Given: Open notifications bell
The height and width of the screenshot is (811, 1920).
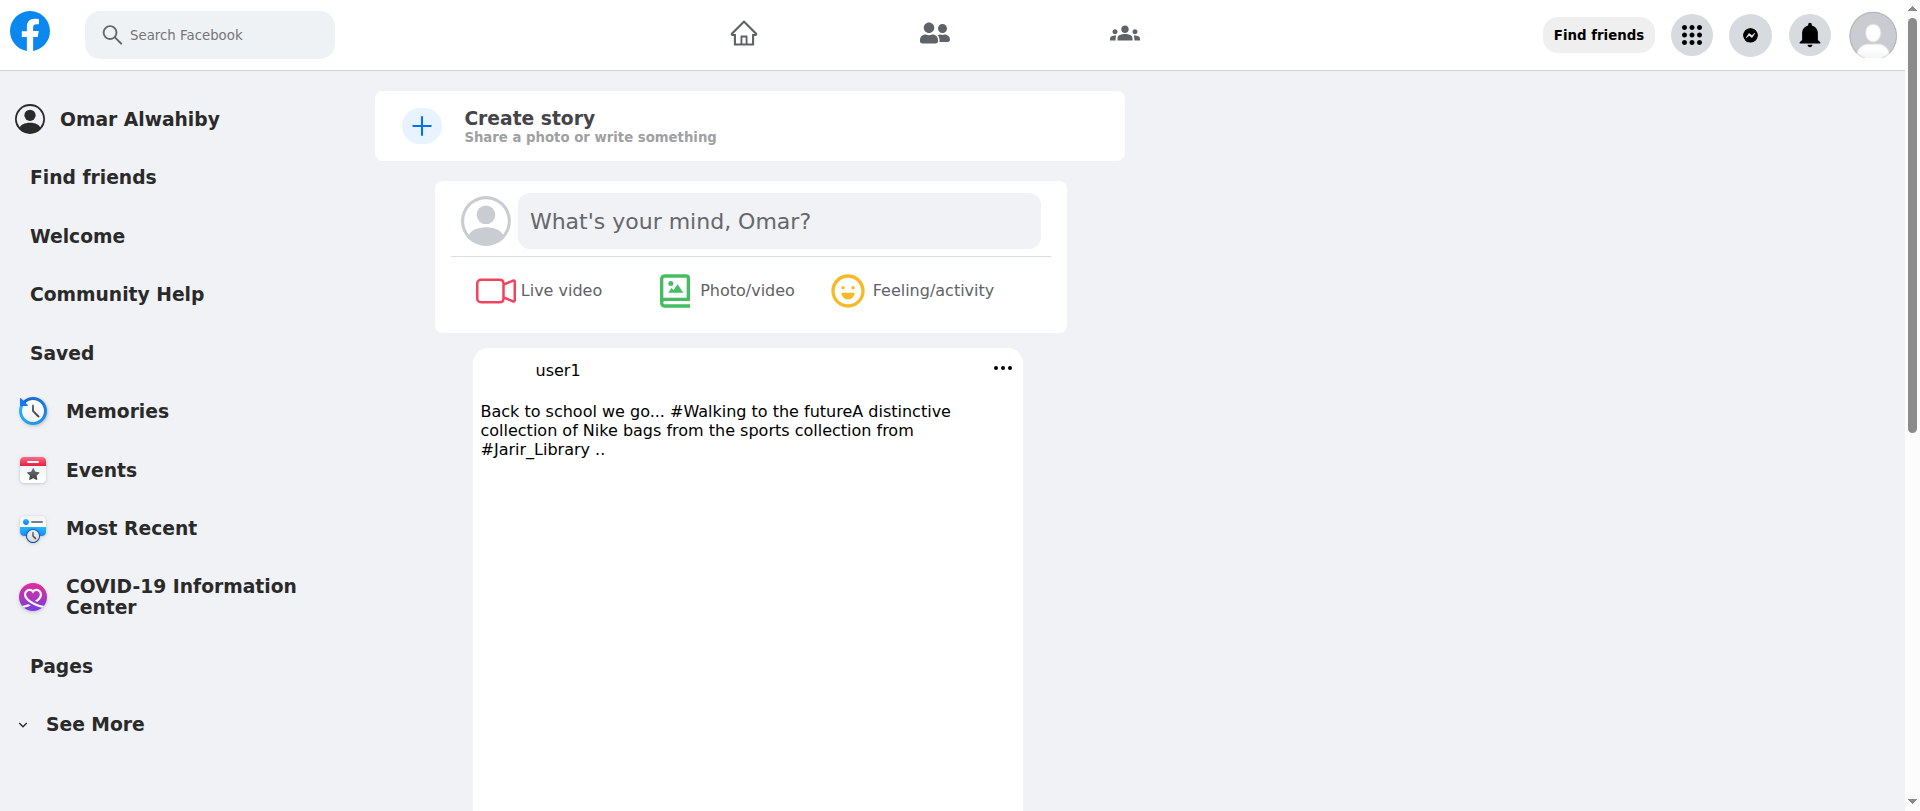Looking at the screenshot, I should click(x=1809, y=36).
